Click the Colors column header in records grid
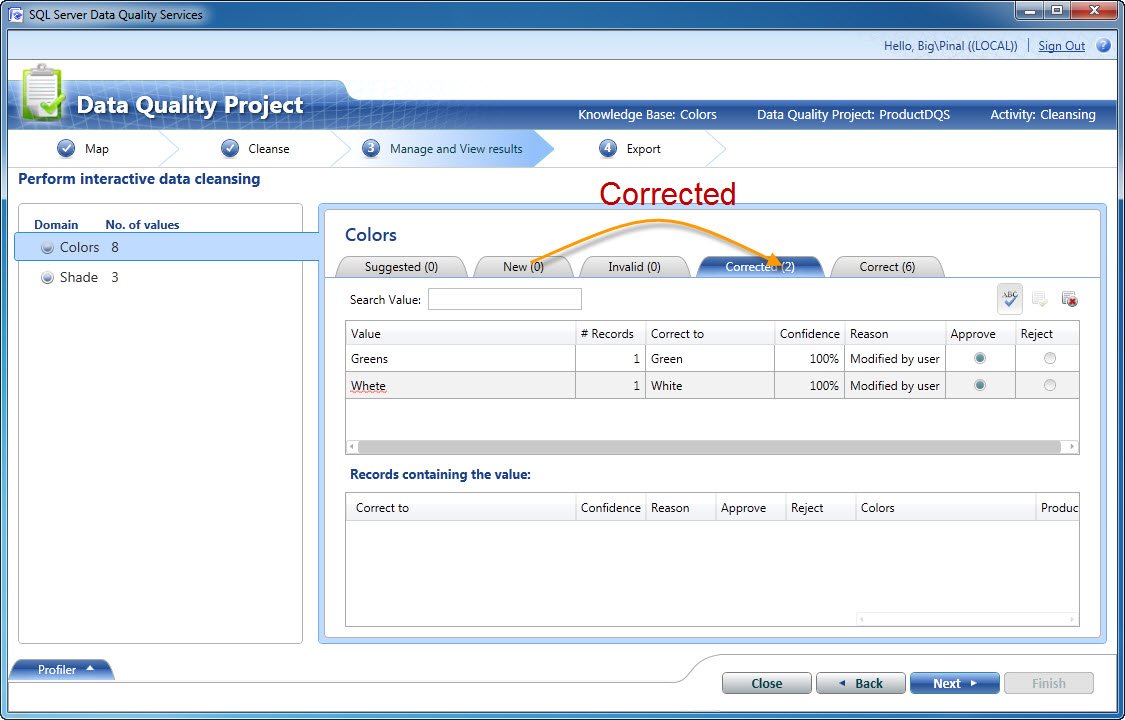 click(945, 508)
